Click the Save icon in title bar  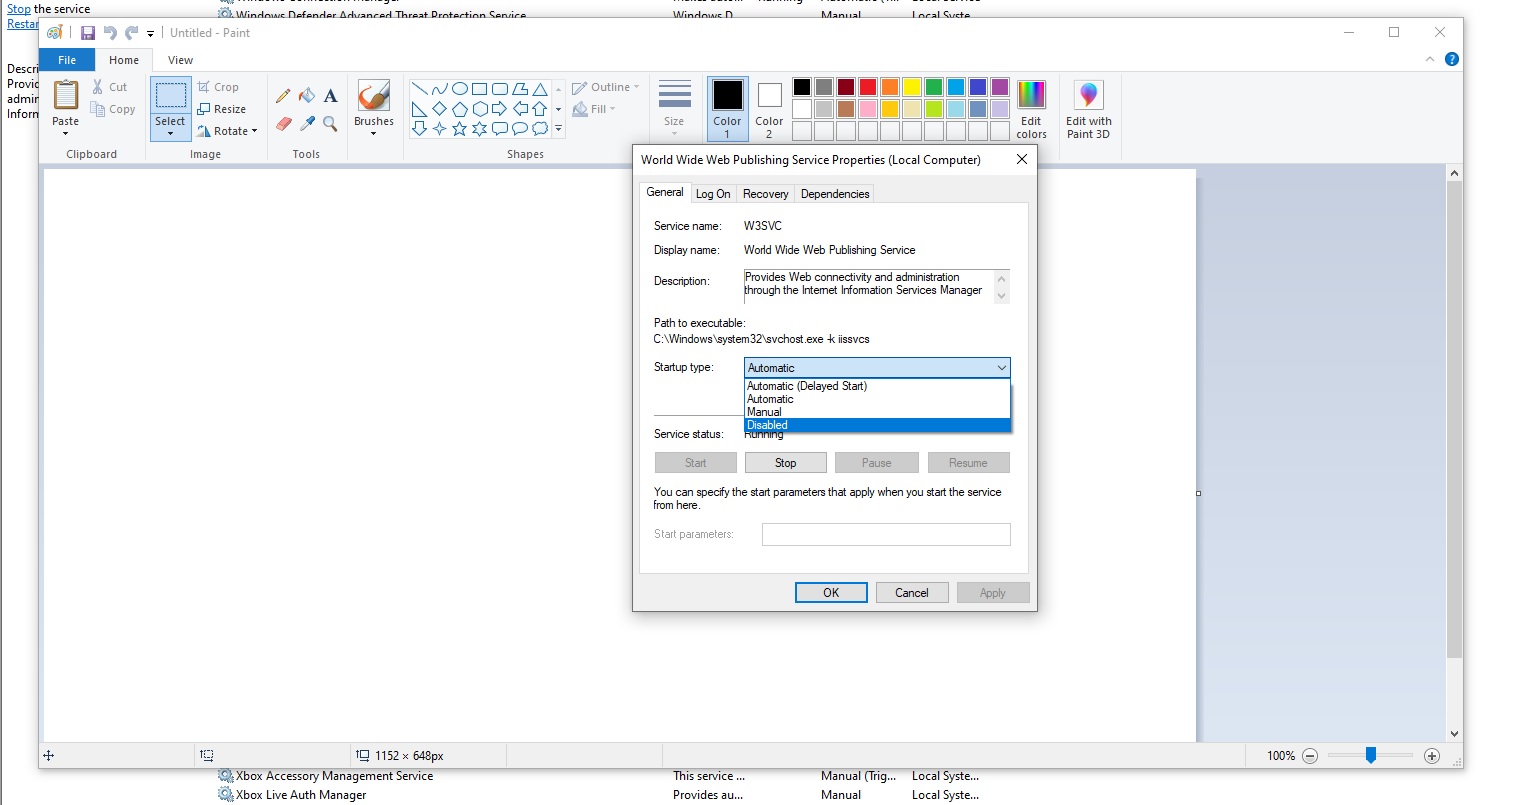88,33
